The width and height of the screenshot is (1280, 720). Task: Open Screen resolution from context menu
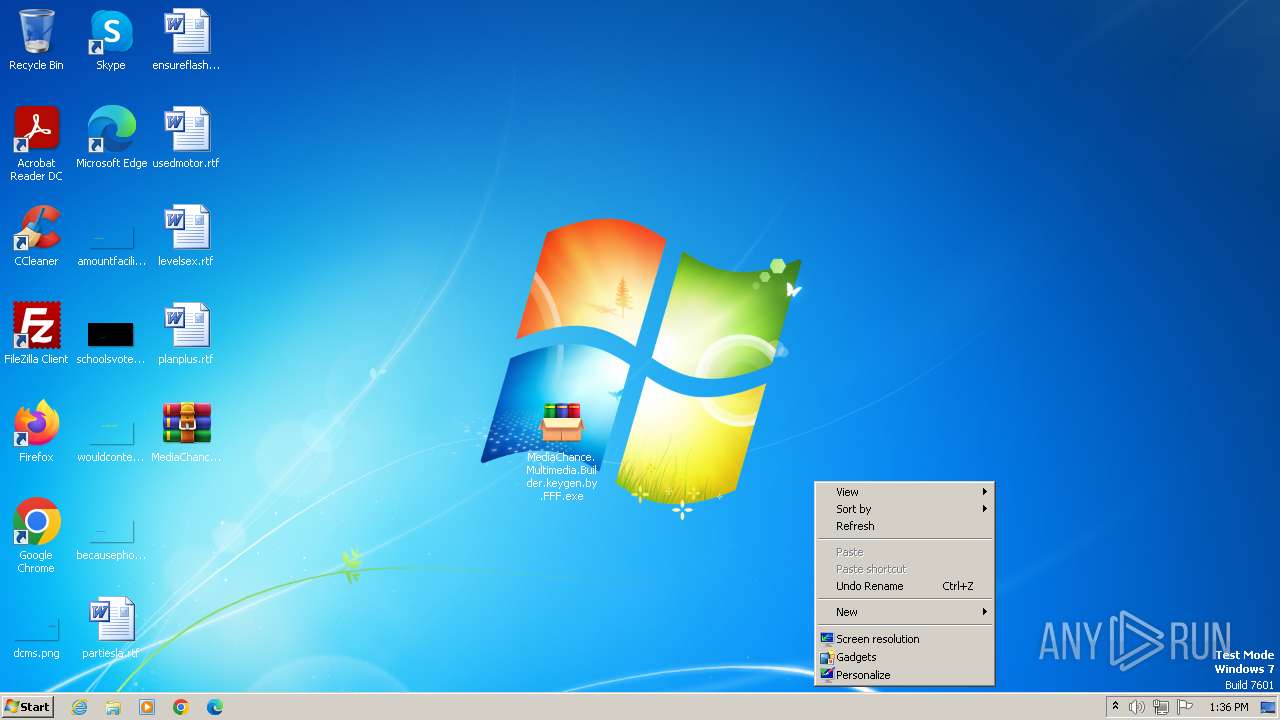tap(904, 639)
